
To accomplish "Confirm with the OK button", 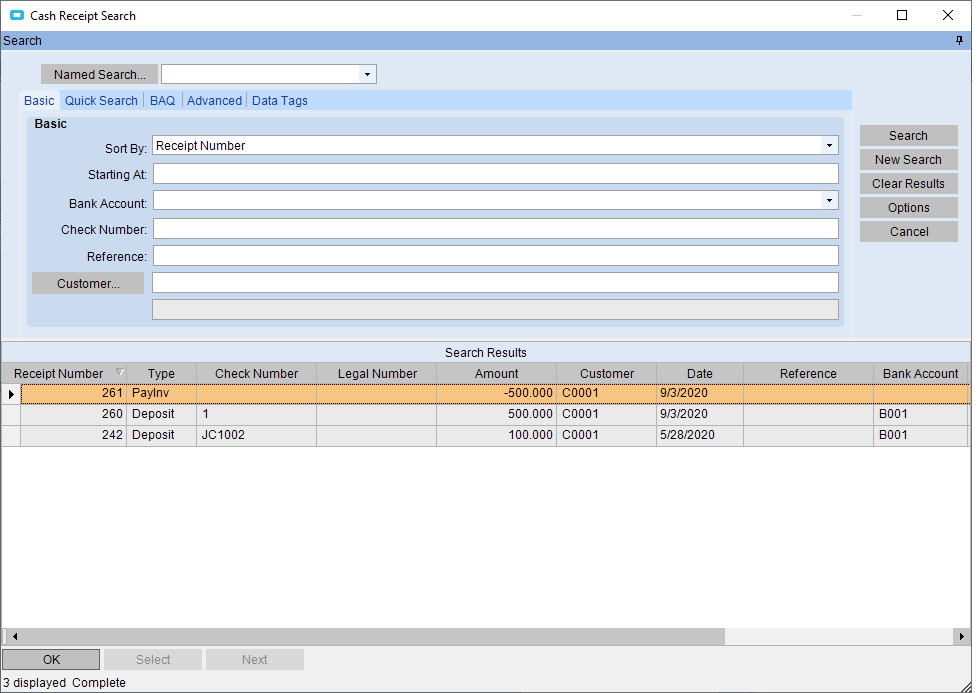I will coord(51,659).
